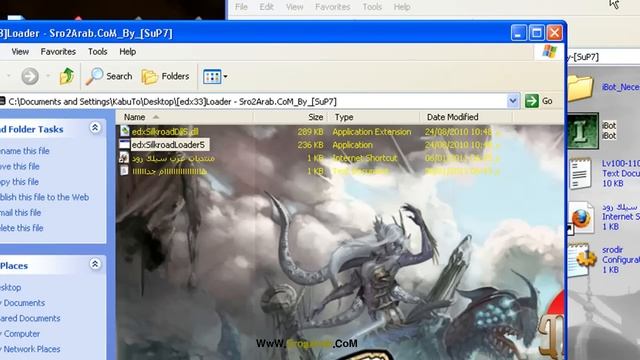The image size is (640, 360).
Task: Click E-mail this file link
Action: click(x=20, y=213)
